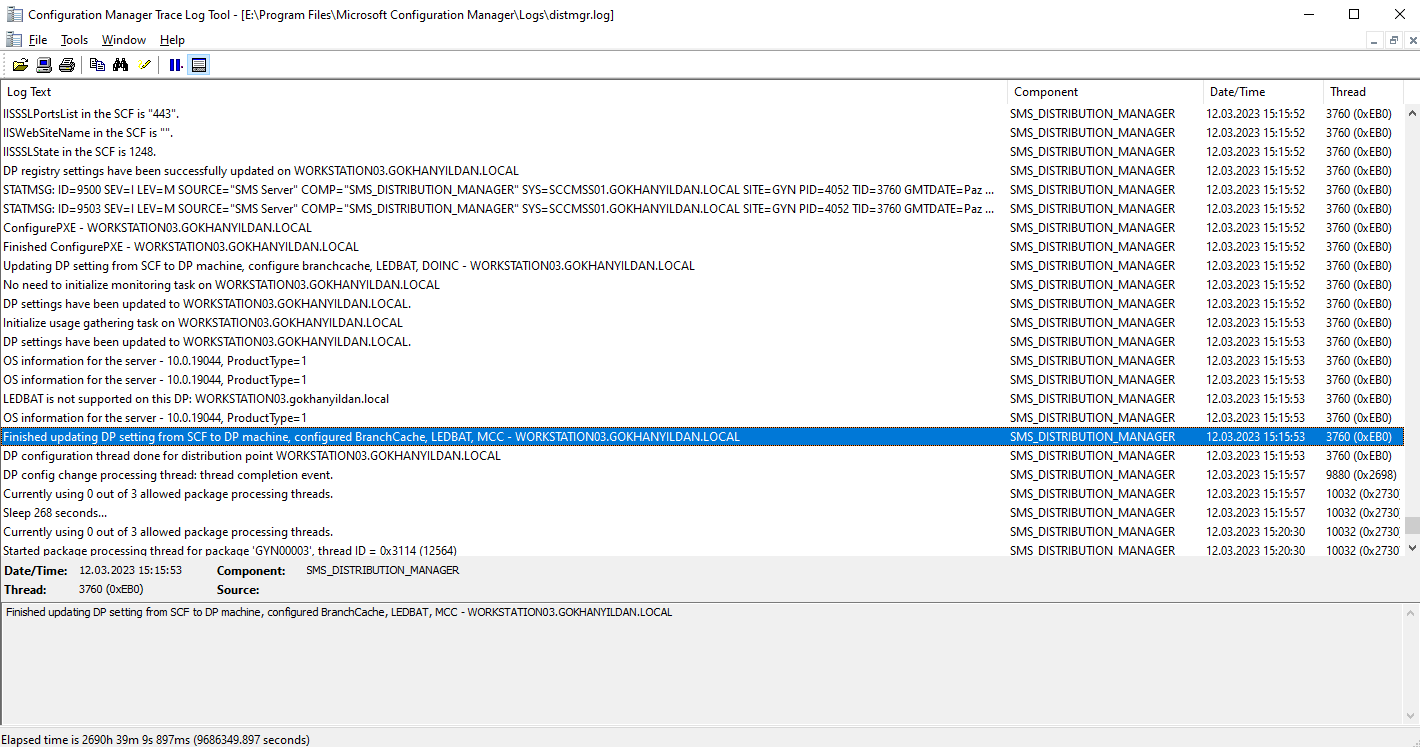1420x747 pixels.
Task: Restore down the inner log document window
Action: pyautogui.click(x=1393, y=40)
